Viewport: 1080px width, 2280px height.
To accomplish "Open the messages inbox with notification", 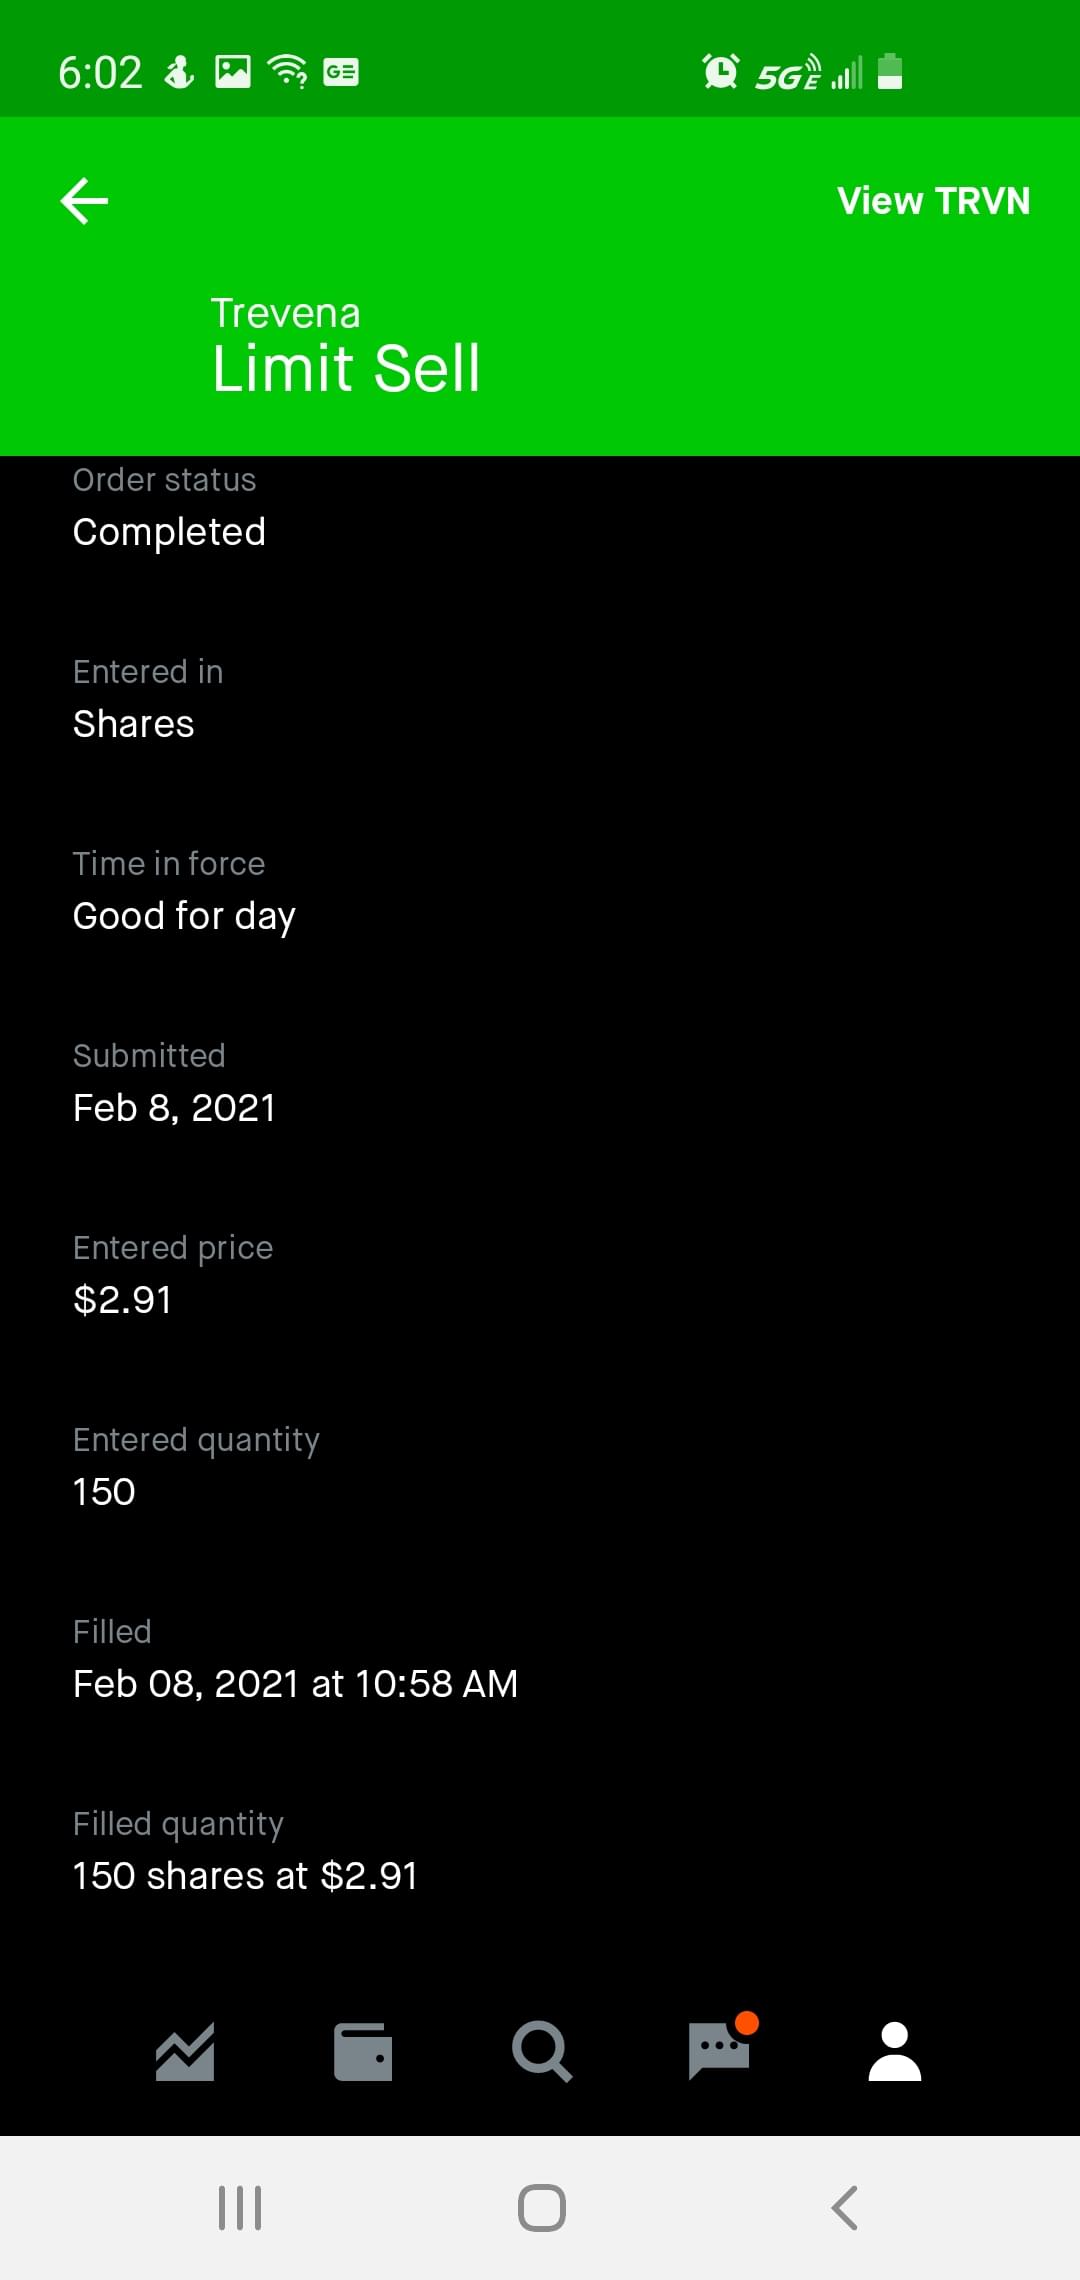I will pyautogui.click(x=720, y=2050).
